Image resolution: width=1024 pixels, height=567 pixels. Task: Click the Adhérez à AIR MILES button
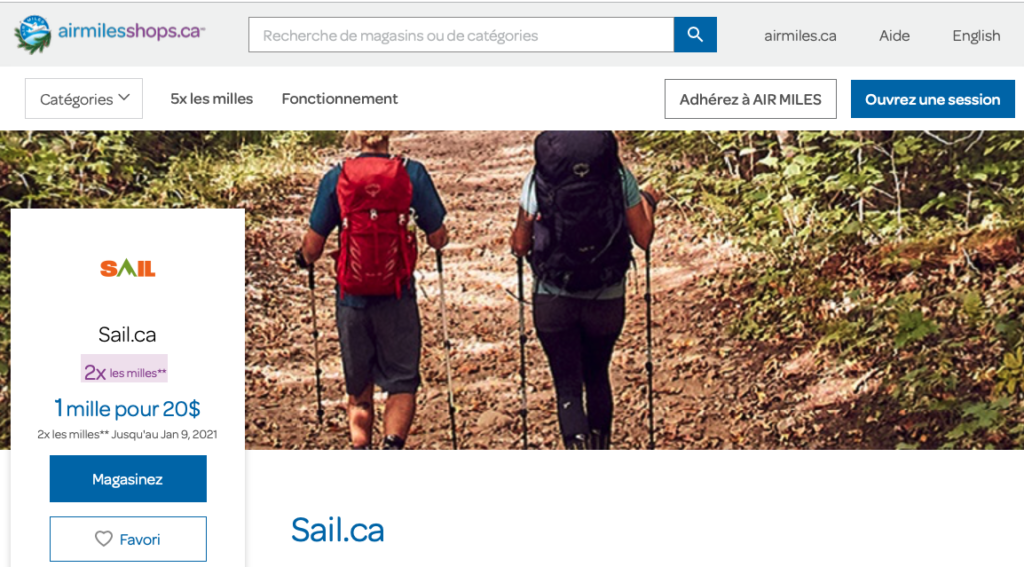750,99
